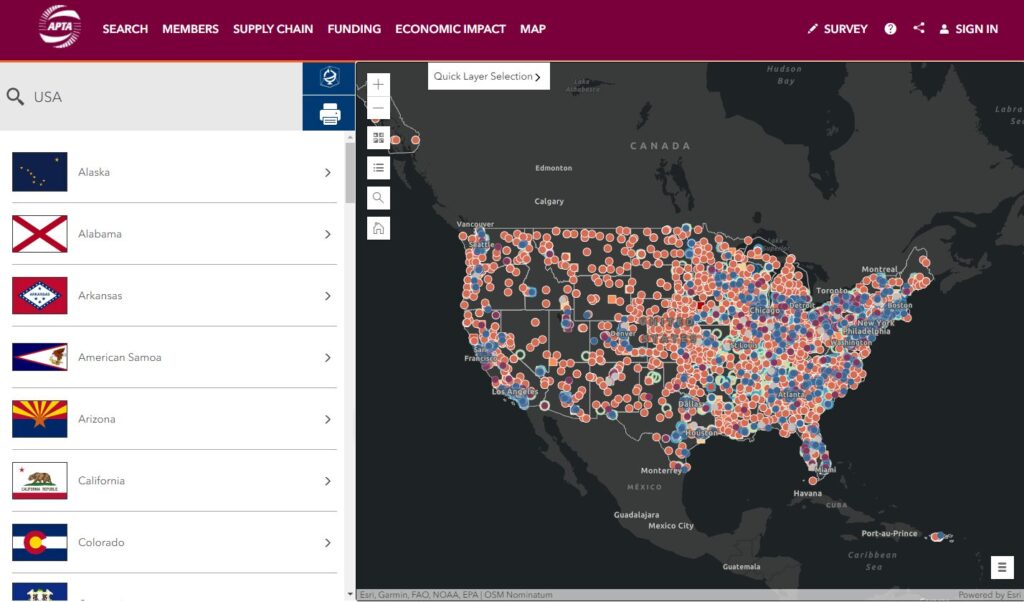Screen dimensions: 1024x602
Task: Go to Economic Impact tab
Action: coord(450,29)
